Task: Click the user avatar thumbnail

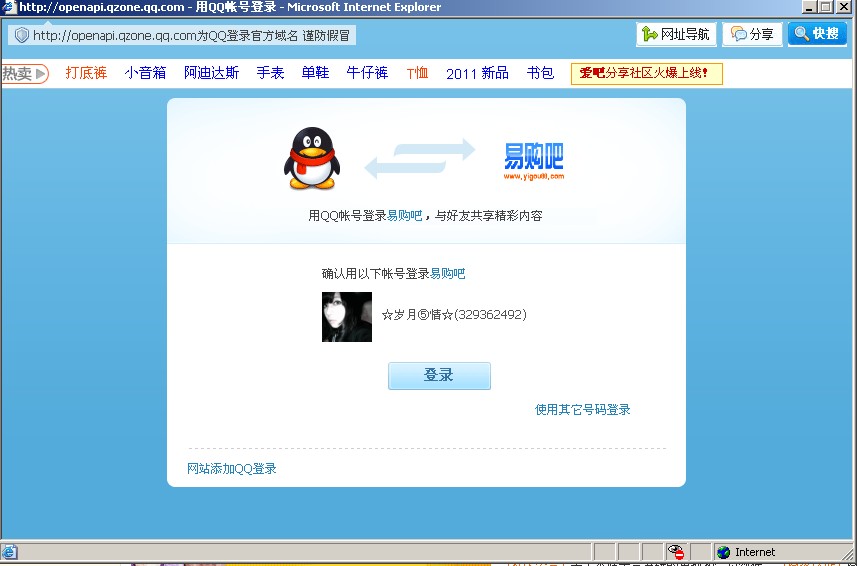Action: point(347,317)
